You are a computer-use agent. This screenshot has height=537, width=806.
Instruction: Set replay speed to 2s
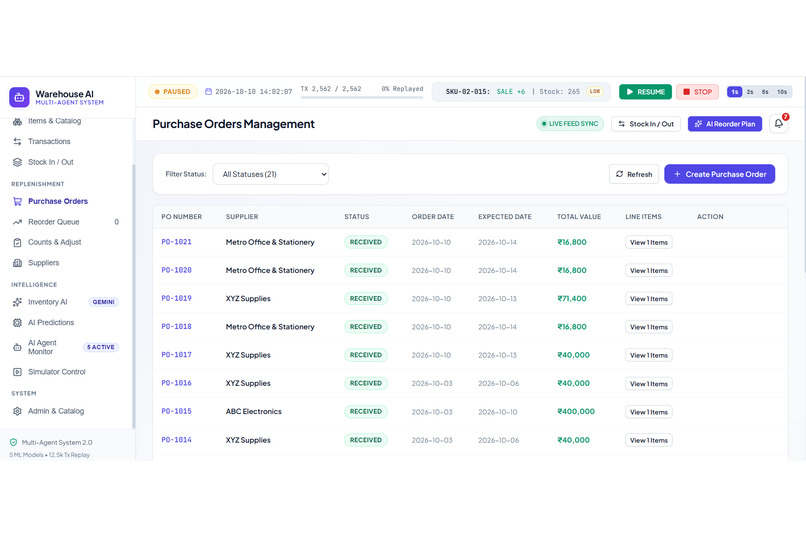(x=750, y=91)
